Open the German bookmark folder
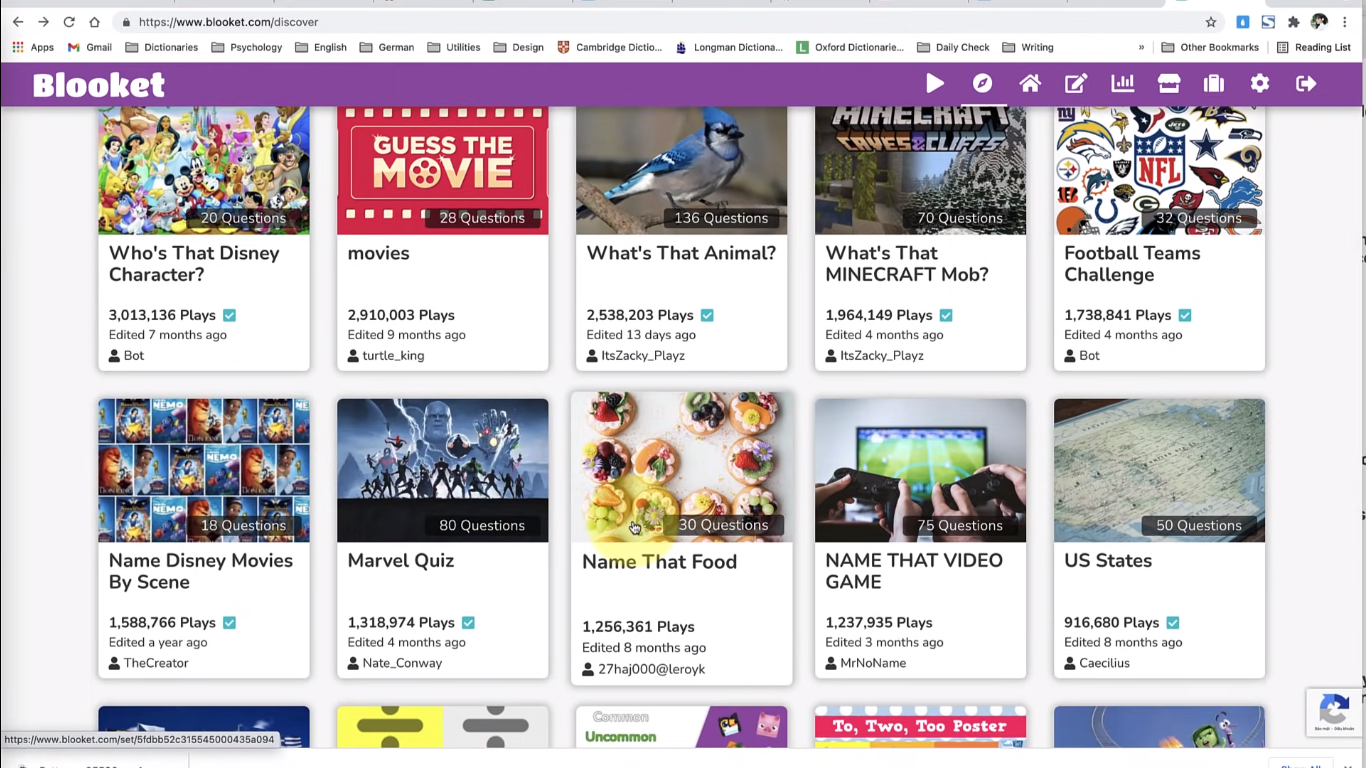1366x768 pixels. (x=387, y=47)
